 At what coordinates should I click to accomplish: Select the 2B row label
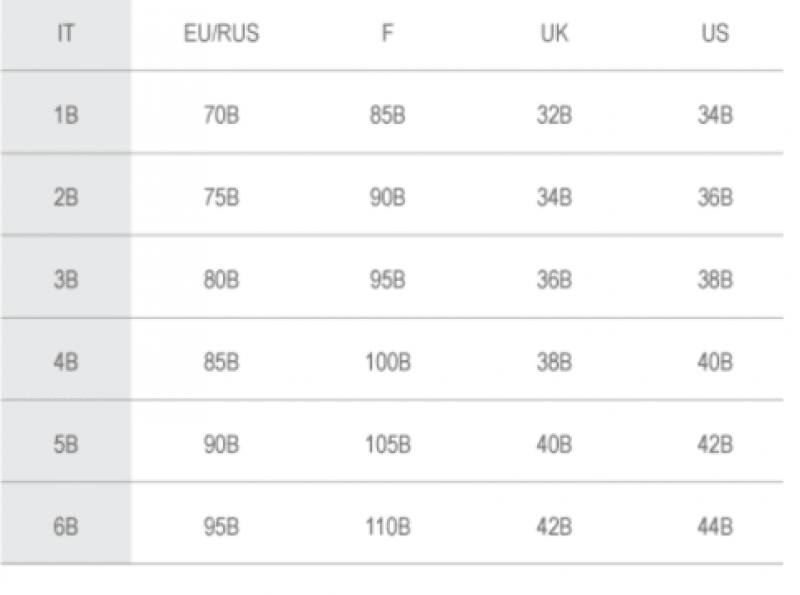click(x=66, y=197)
